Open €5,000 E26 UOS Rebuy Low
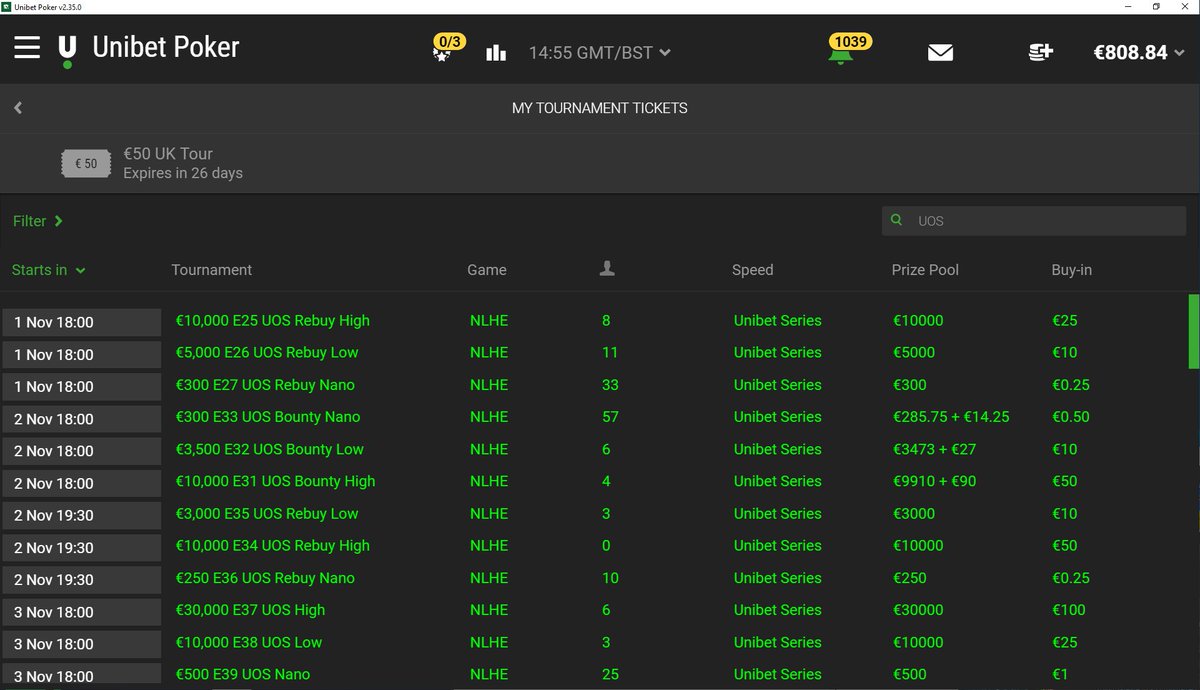Viewport: 1200px width, 690px height. pos(267,353)
